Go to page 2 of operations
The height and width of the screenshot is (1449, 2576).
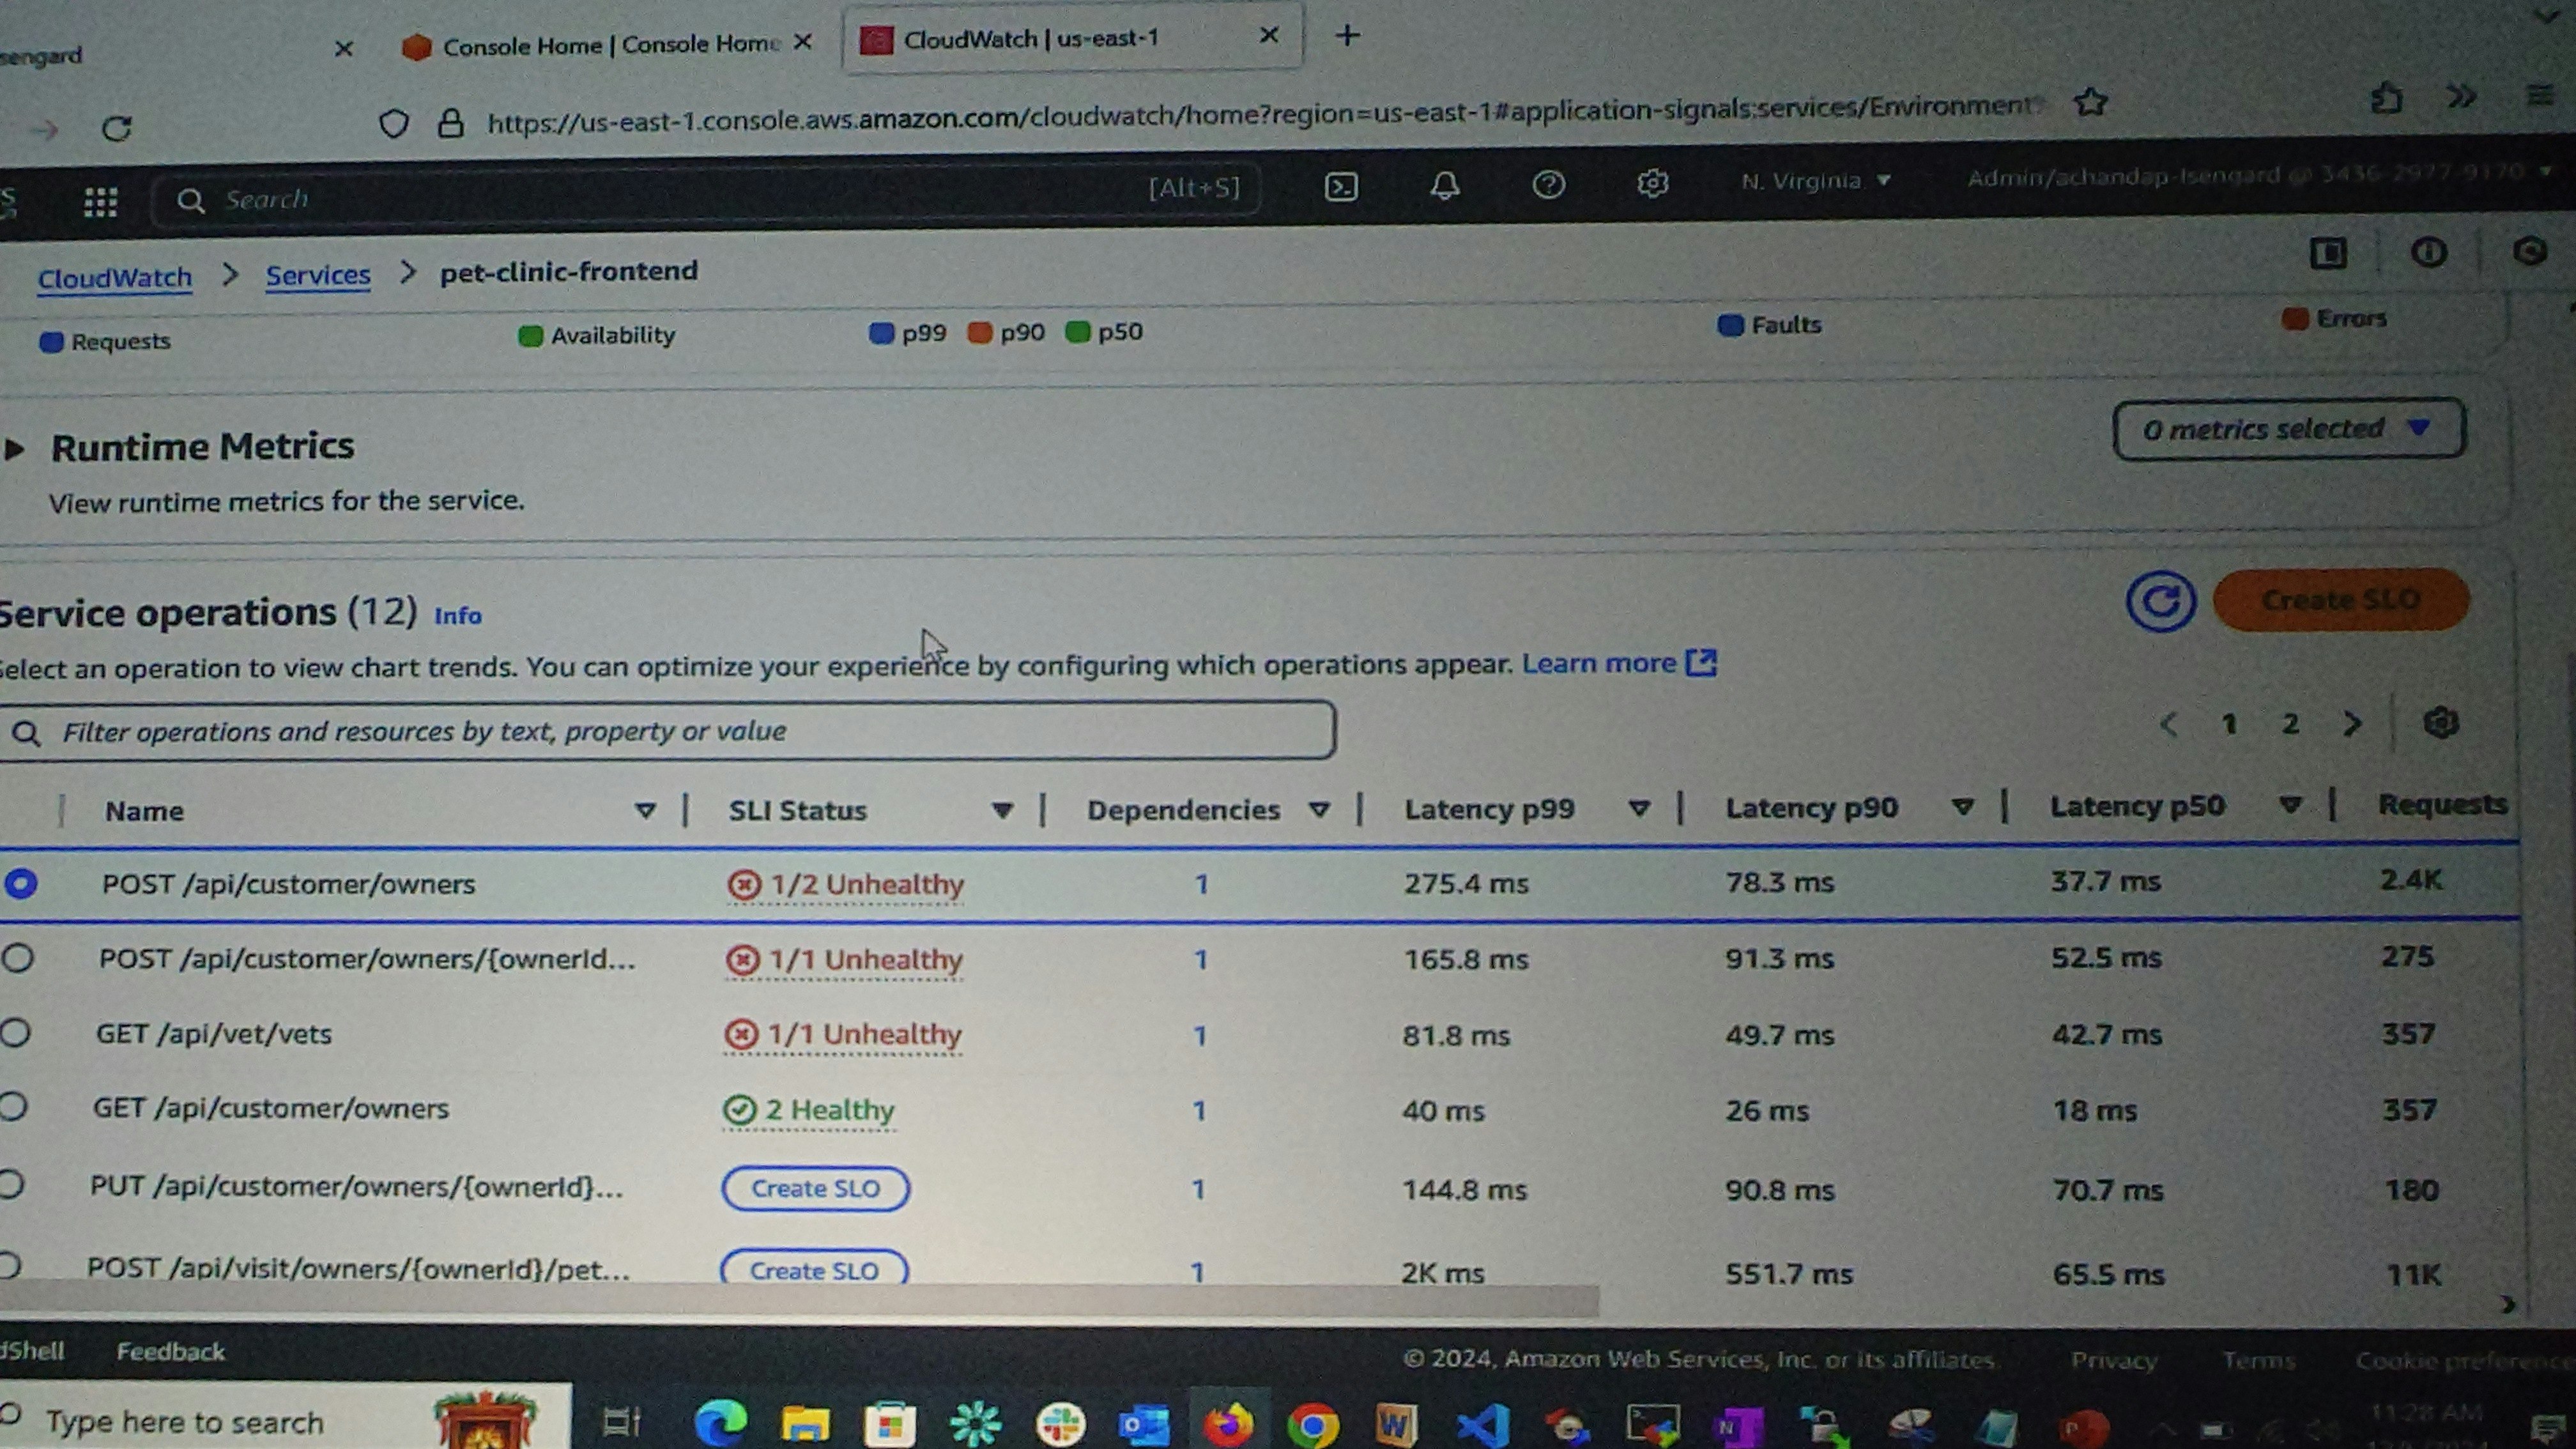pyautogui.click(x=2290, y=723)
